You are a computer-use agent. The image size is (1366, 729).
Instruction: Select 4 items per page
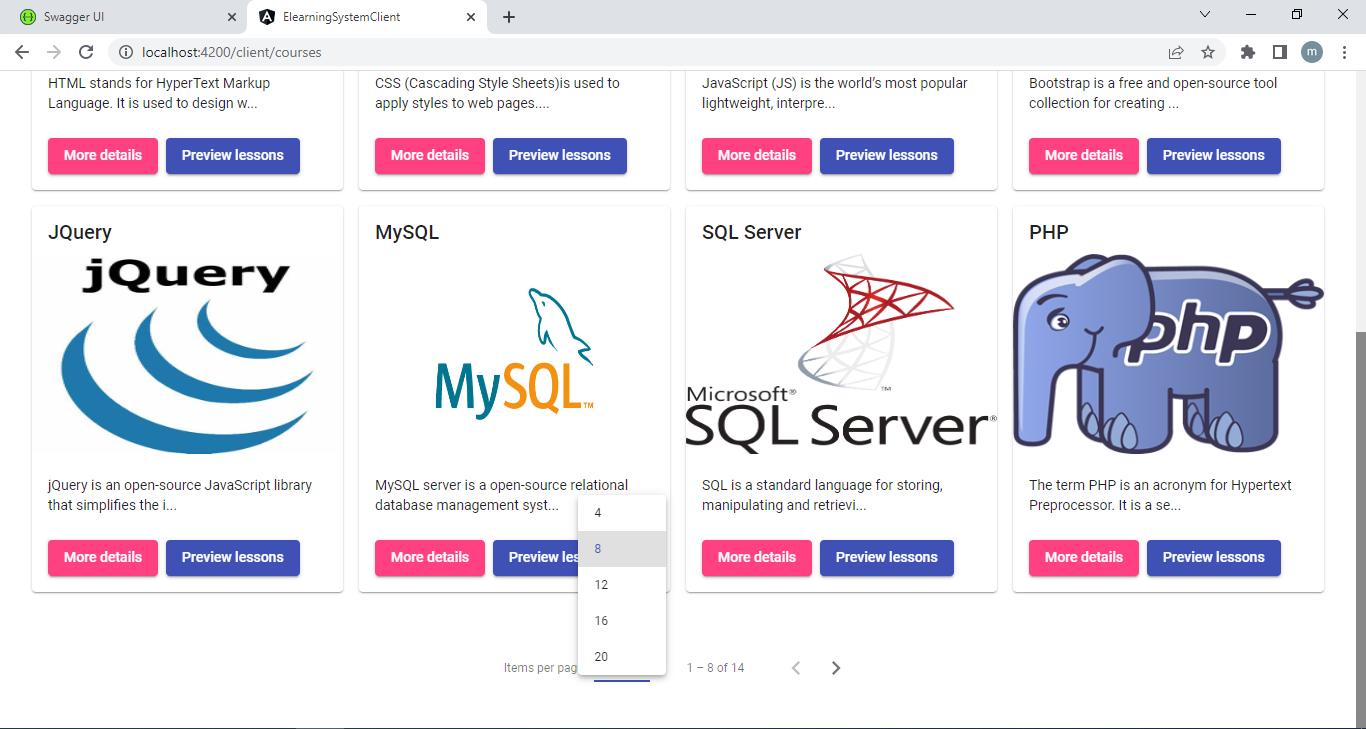(621, 513)
